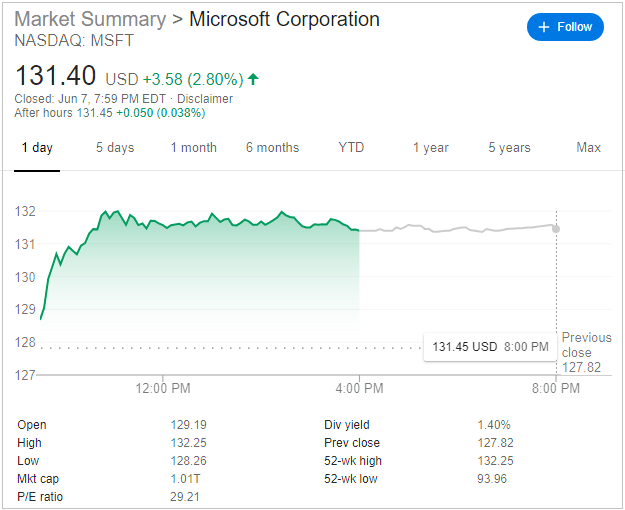Click the plus icon in Follow button
625x510 pixels.
click(544, 27)
